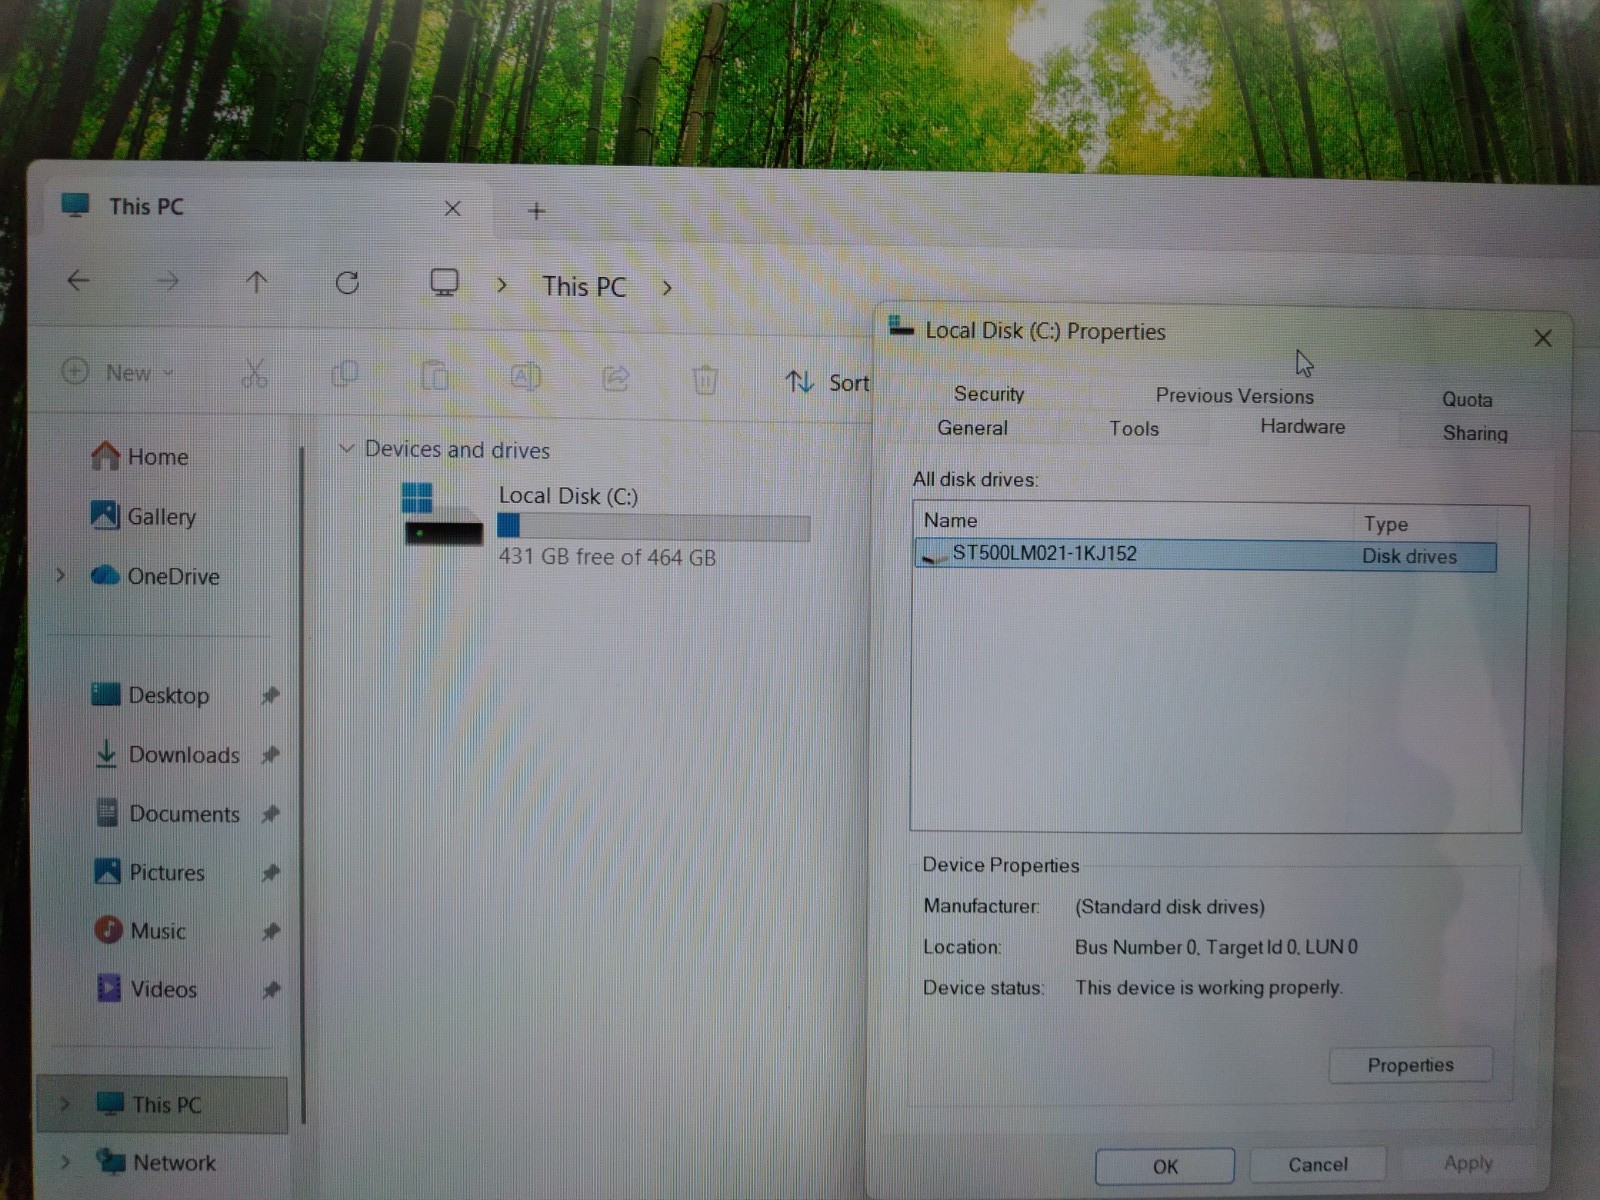Refresh the This PC view

point(347,283)
